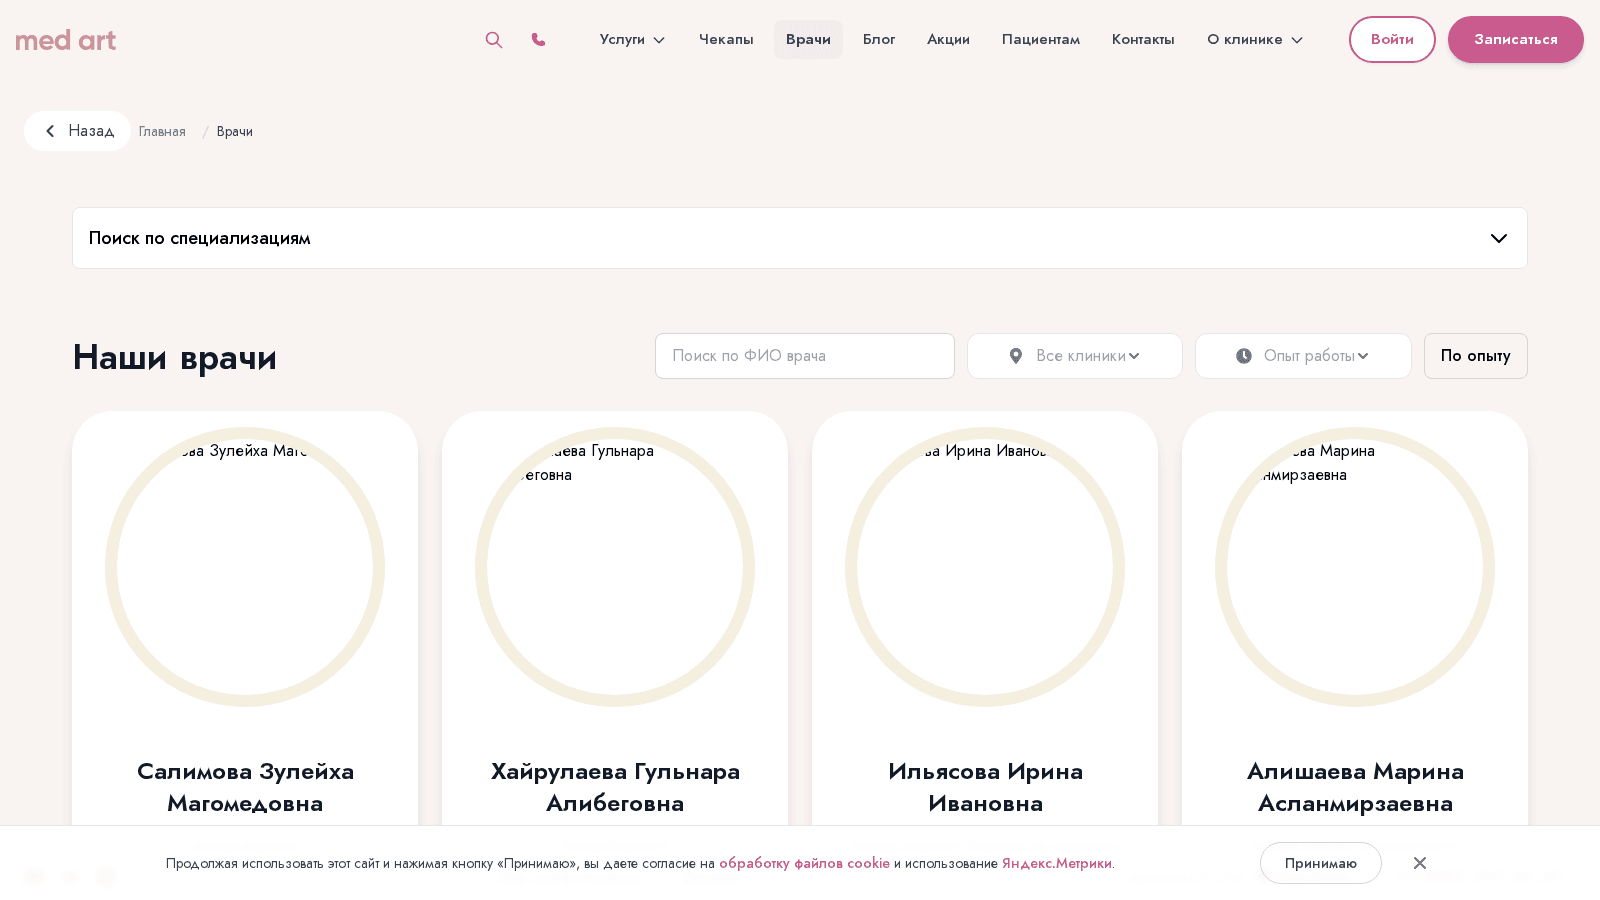This screenshot has width=1600, height=900.
Task: Click the Войти button
Action: pyautogui.click(x=1392, y=39)
